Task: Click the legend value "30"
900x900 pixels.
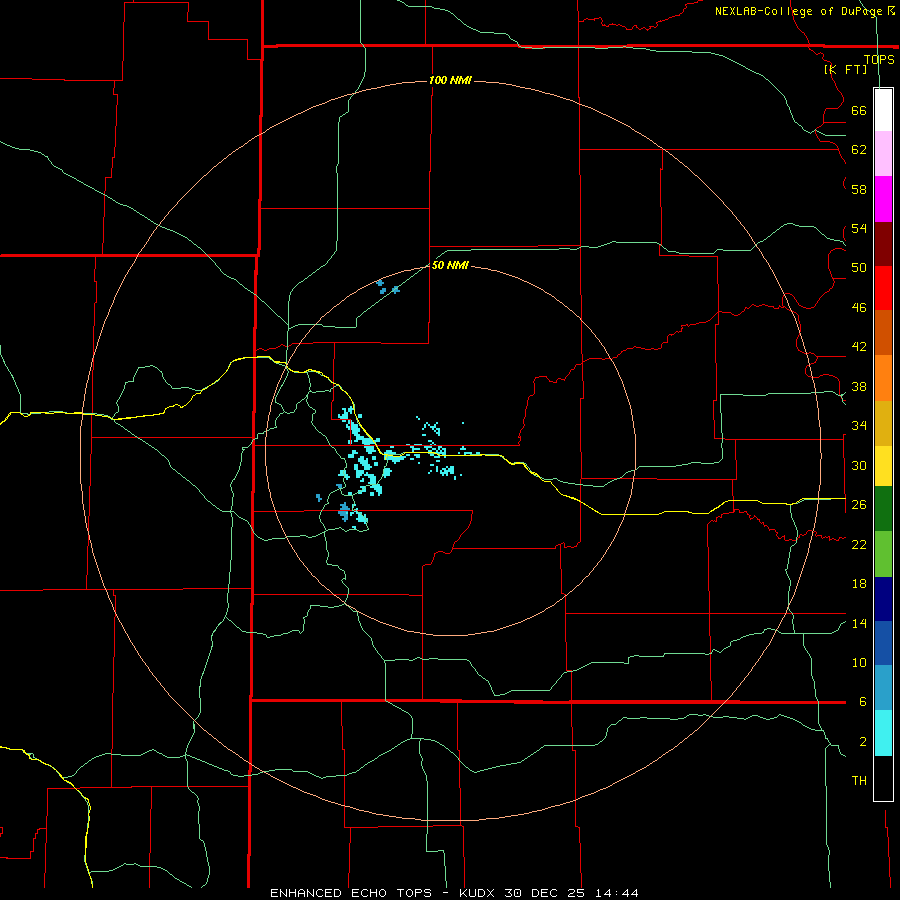Action: pyautogui.click(x=859, y=465)
